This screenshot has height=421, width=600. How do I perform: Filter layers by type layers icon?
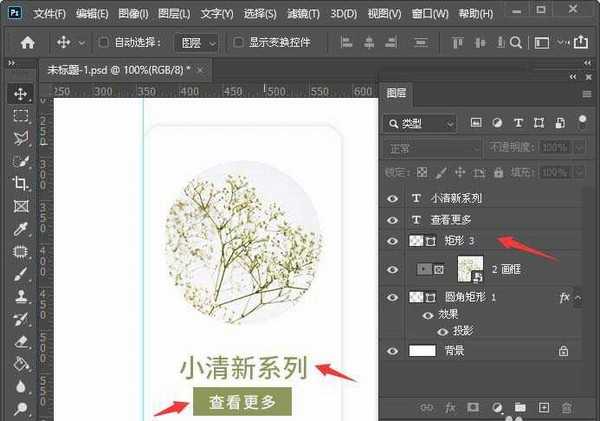point(517,123)
